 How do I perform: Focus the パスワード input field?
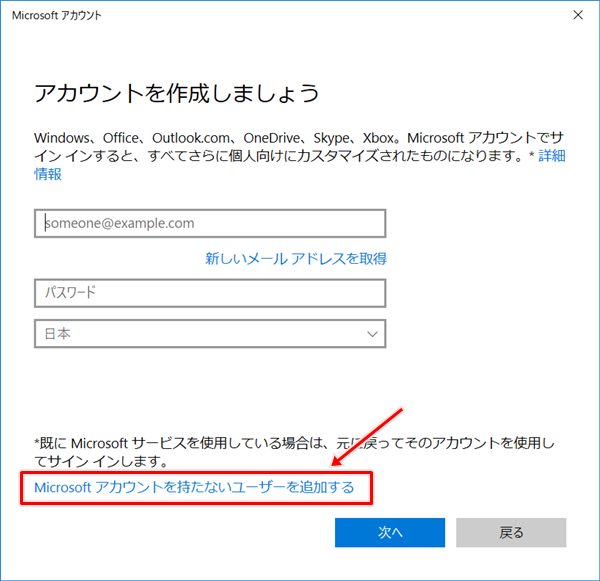210,293
